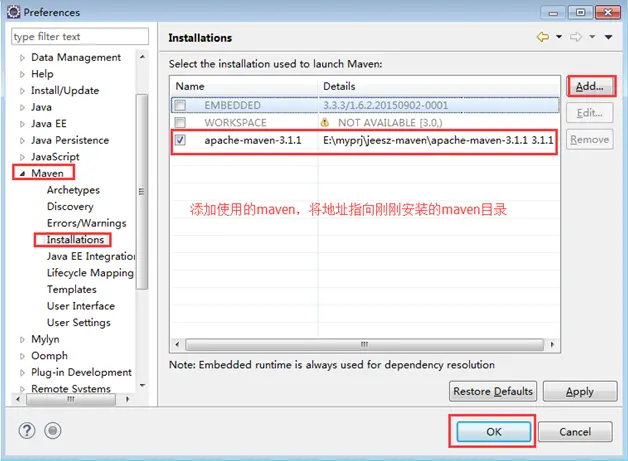Viewport: 628px width, 461px height.
Task: Click the apache-maven path details cell
Action: pyautogui.click(x=438, y=140)
